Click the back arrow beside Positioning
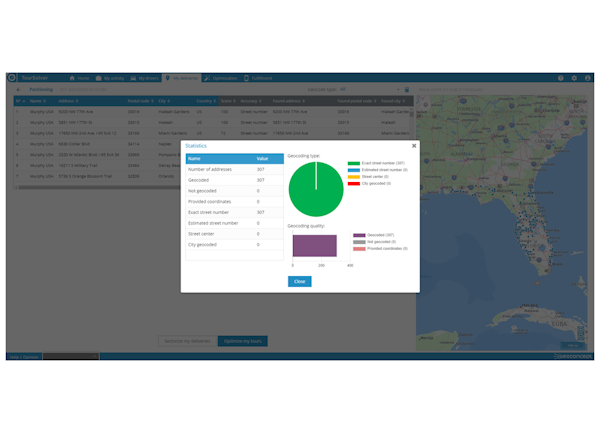The height and width of the screenshot is (433, 600). [x=19, y=89]
